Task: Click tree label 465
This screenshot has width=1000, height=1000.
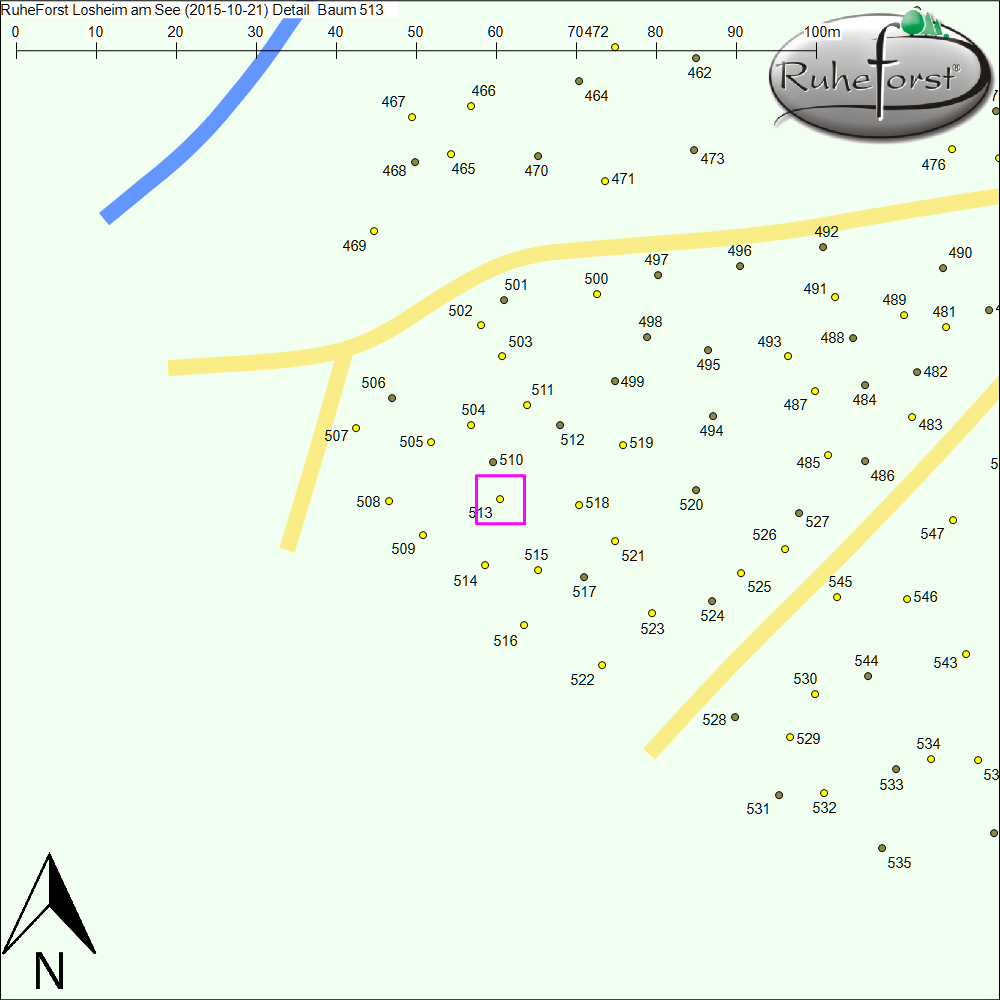Action: (x=463, y=169)
